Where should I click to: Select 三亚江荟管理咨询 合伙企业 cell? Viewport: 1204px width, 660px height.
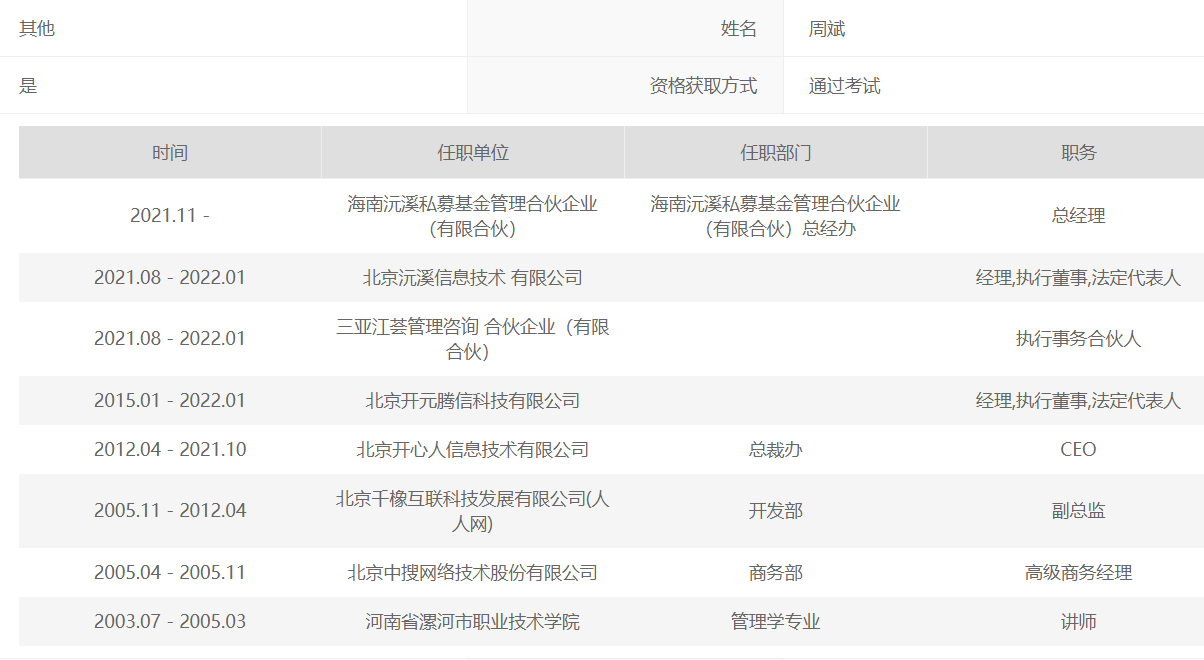pos(473,339)
